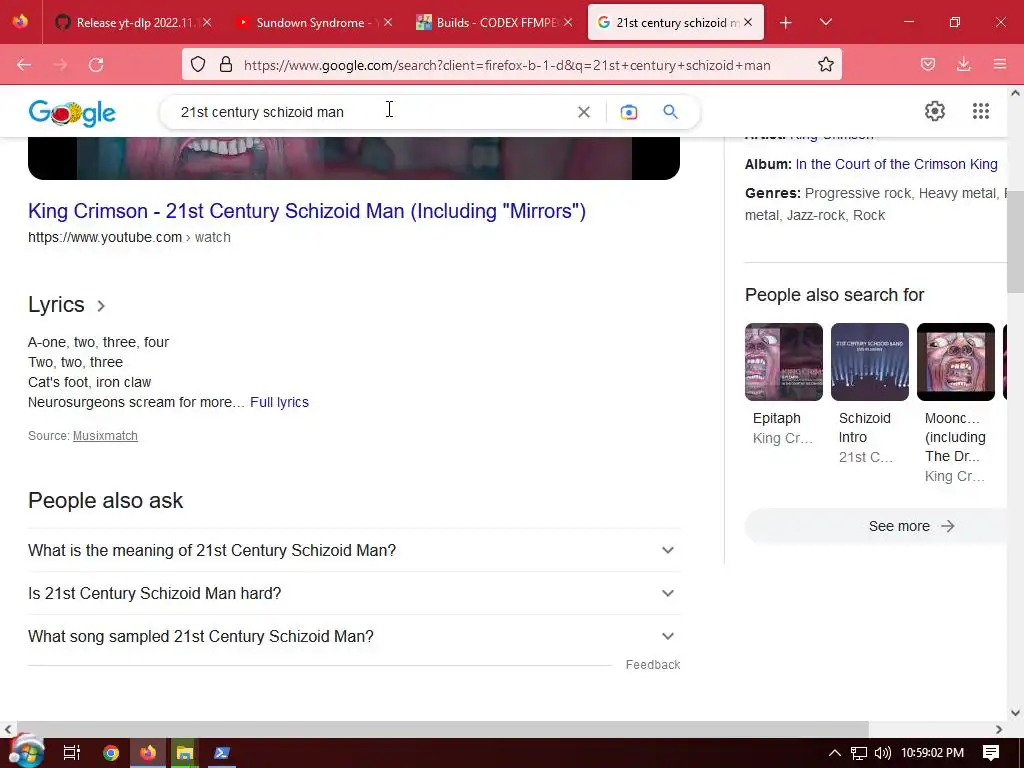Open the Google apps grid
The image size is (1024, 768).
(980, 111)
